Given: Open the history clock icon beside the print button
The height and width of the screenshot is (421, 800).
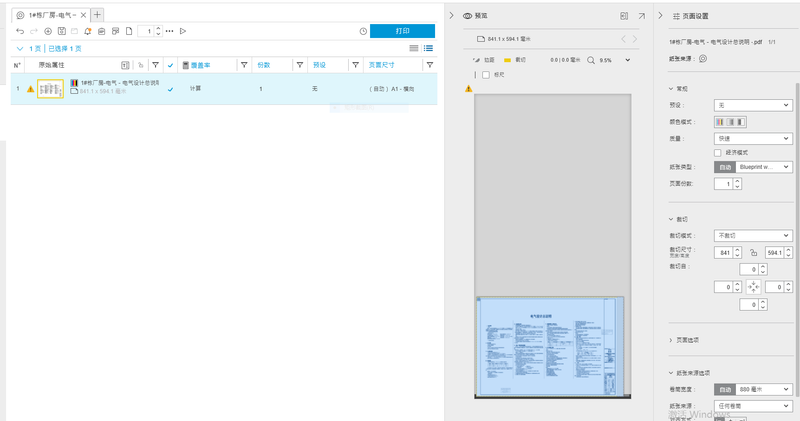Looking at the screenshot, I should (x=363, y=31).
